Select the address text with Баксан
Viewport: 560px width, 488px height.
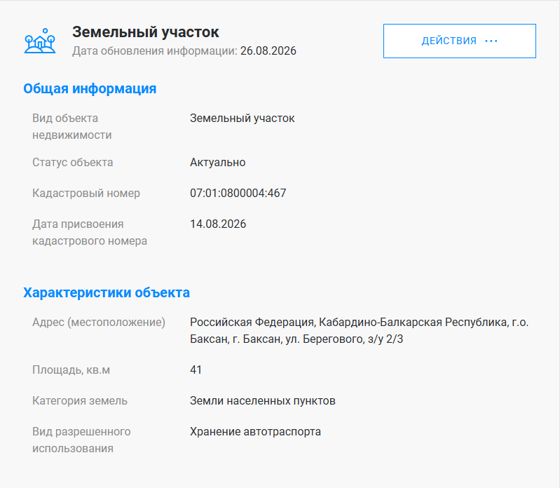coord(359,330)
